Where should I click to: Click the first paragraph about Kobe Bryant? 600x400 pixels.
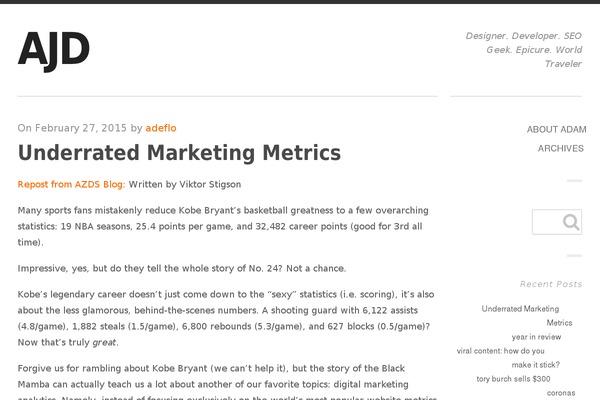[220, 226]
